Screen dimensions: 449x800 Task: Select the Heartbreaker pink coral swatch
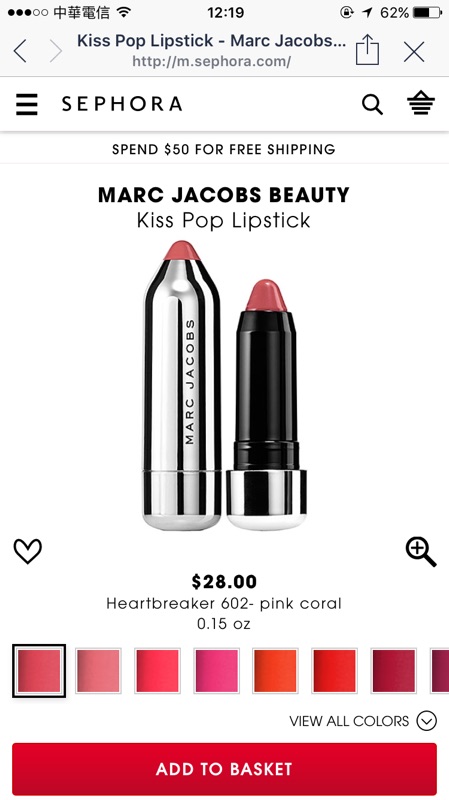[39, 670]
